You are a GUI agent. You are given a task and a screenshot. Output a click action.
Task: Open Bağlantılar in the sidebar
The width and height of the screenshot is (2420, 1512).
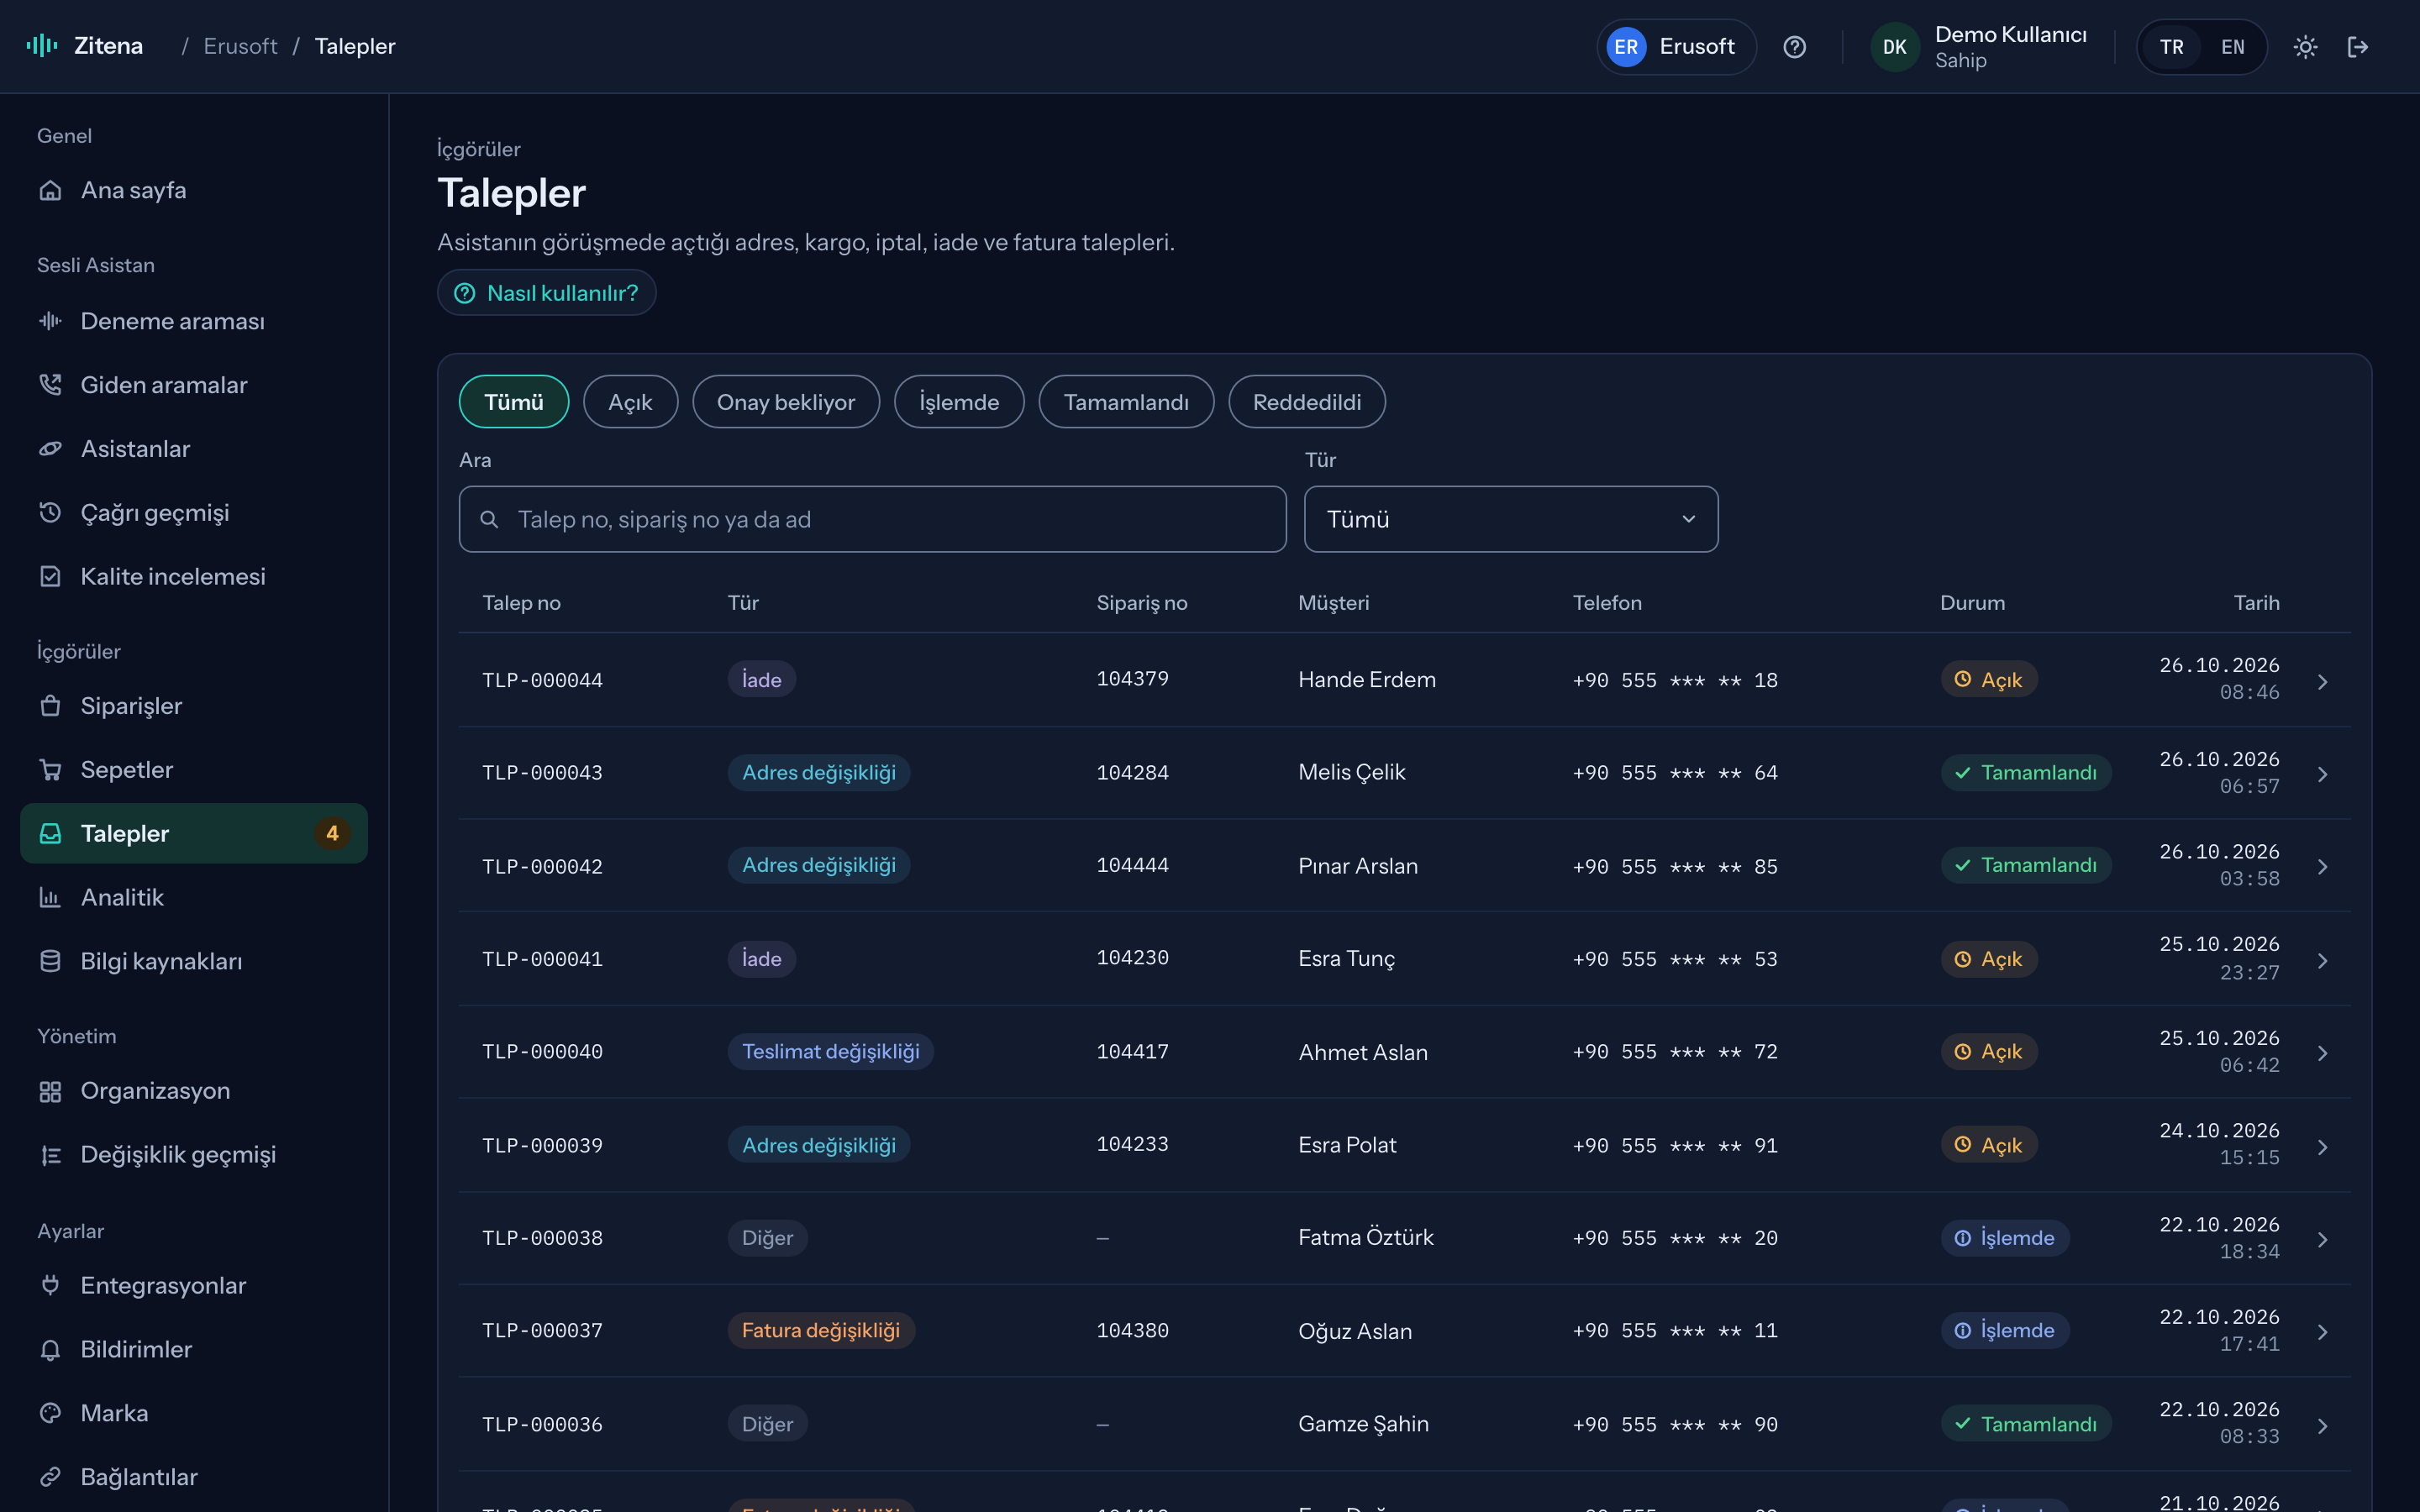coord(194,1477)
